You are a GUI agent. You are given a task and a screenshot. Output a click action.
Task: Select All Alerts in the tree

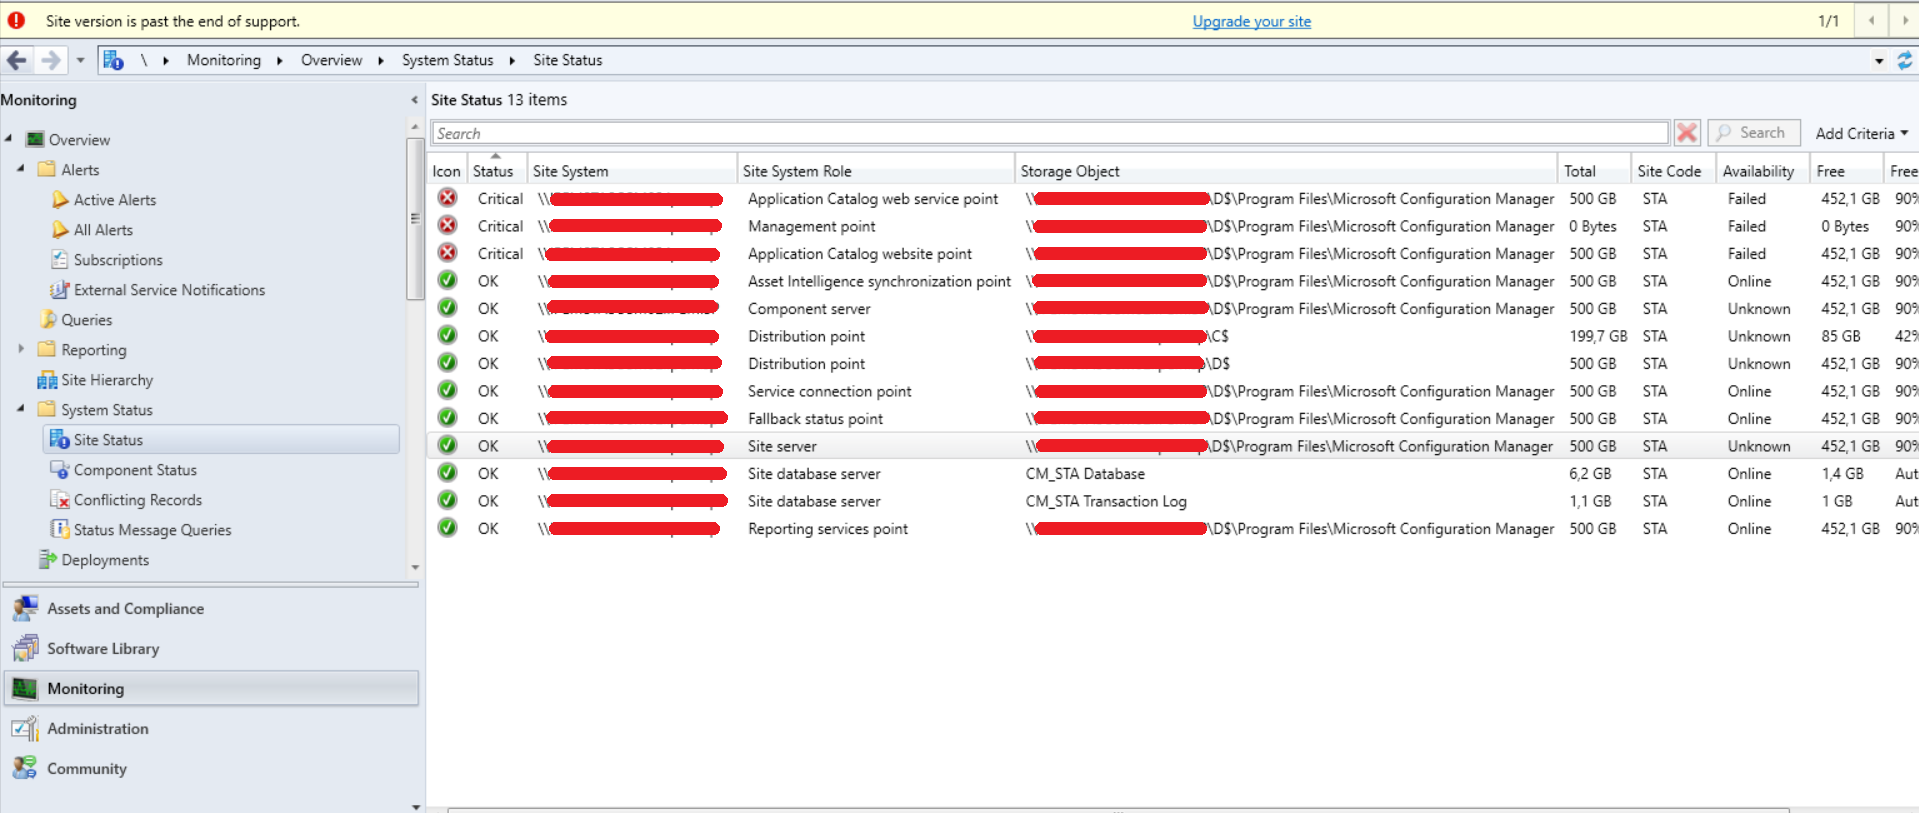click(x=103, y=230)
